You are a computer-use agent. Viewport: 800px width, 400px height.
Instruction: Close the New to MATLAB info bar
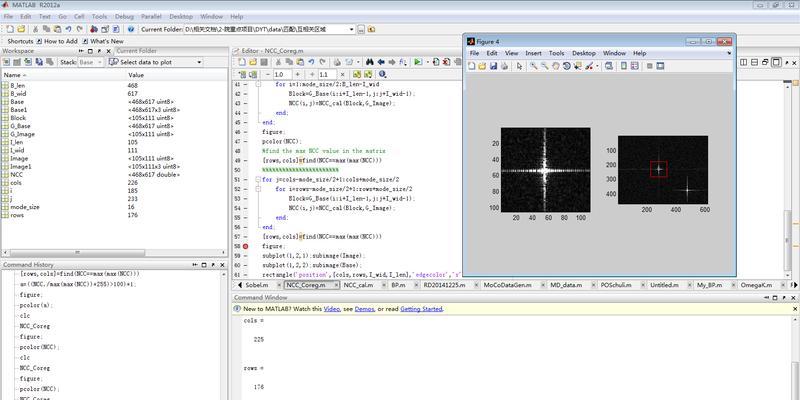[x=795, y=309]
